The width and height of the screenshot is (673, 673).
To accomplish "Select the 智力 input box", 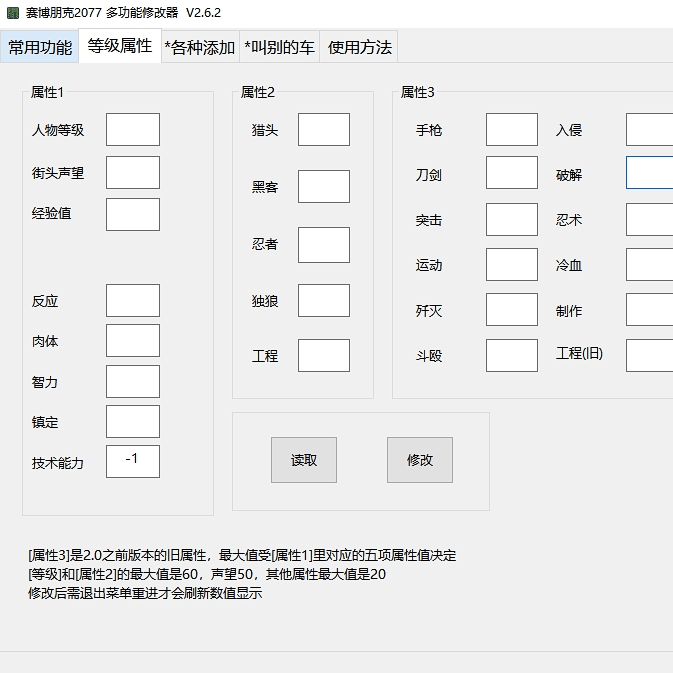I will [x=133, y=382].
